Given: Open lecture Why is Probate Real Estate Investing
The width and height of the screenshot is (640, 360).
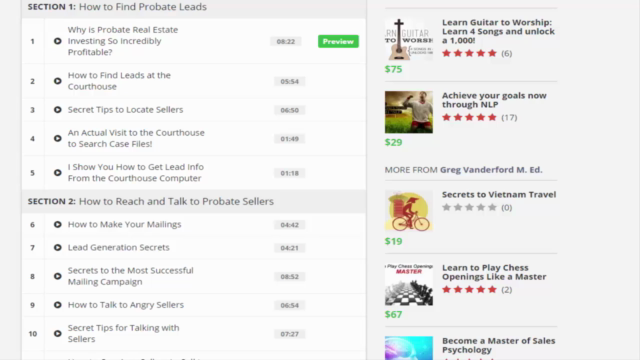Looking at the screenshot, I should (122, 41).
